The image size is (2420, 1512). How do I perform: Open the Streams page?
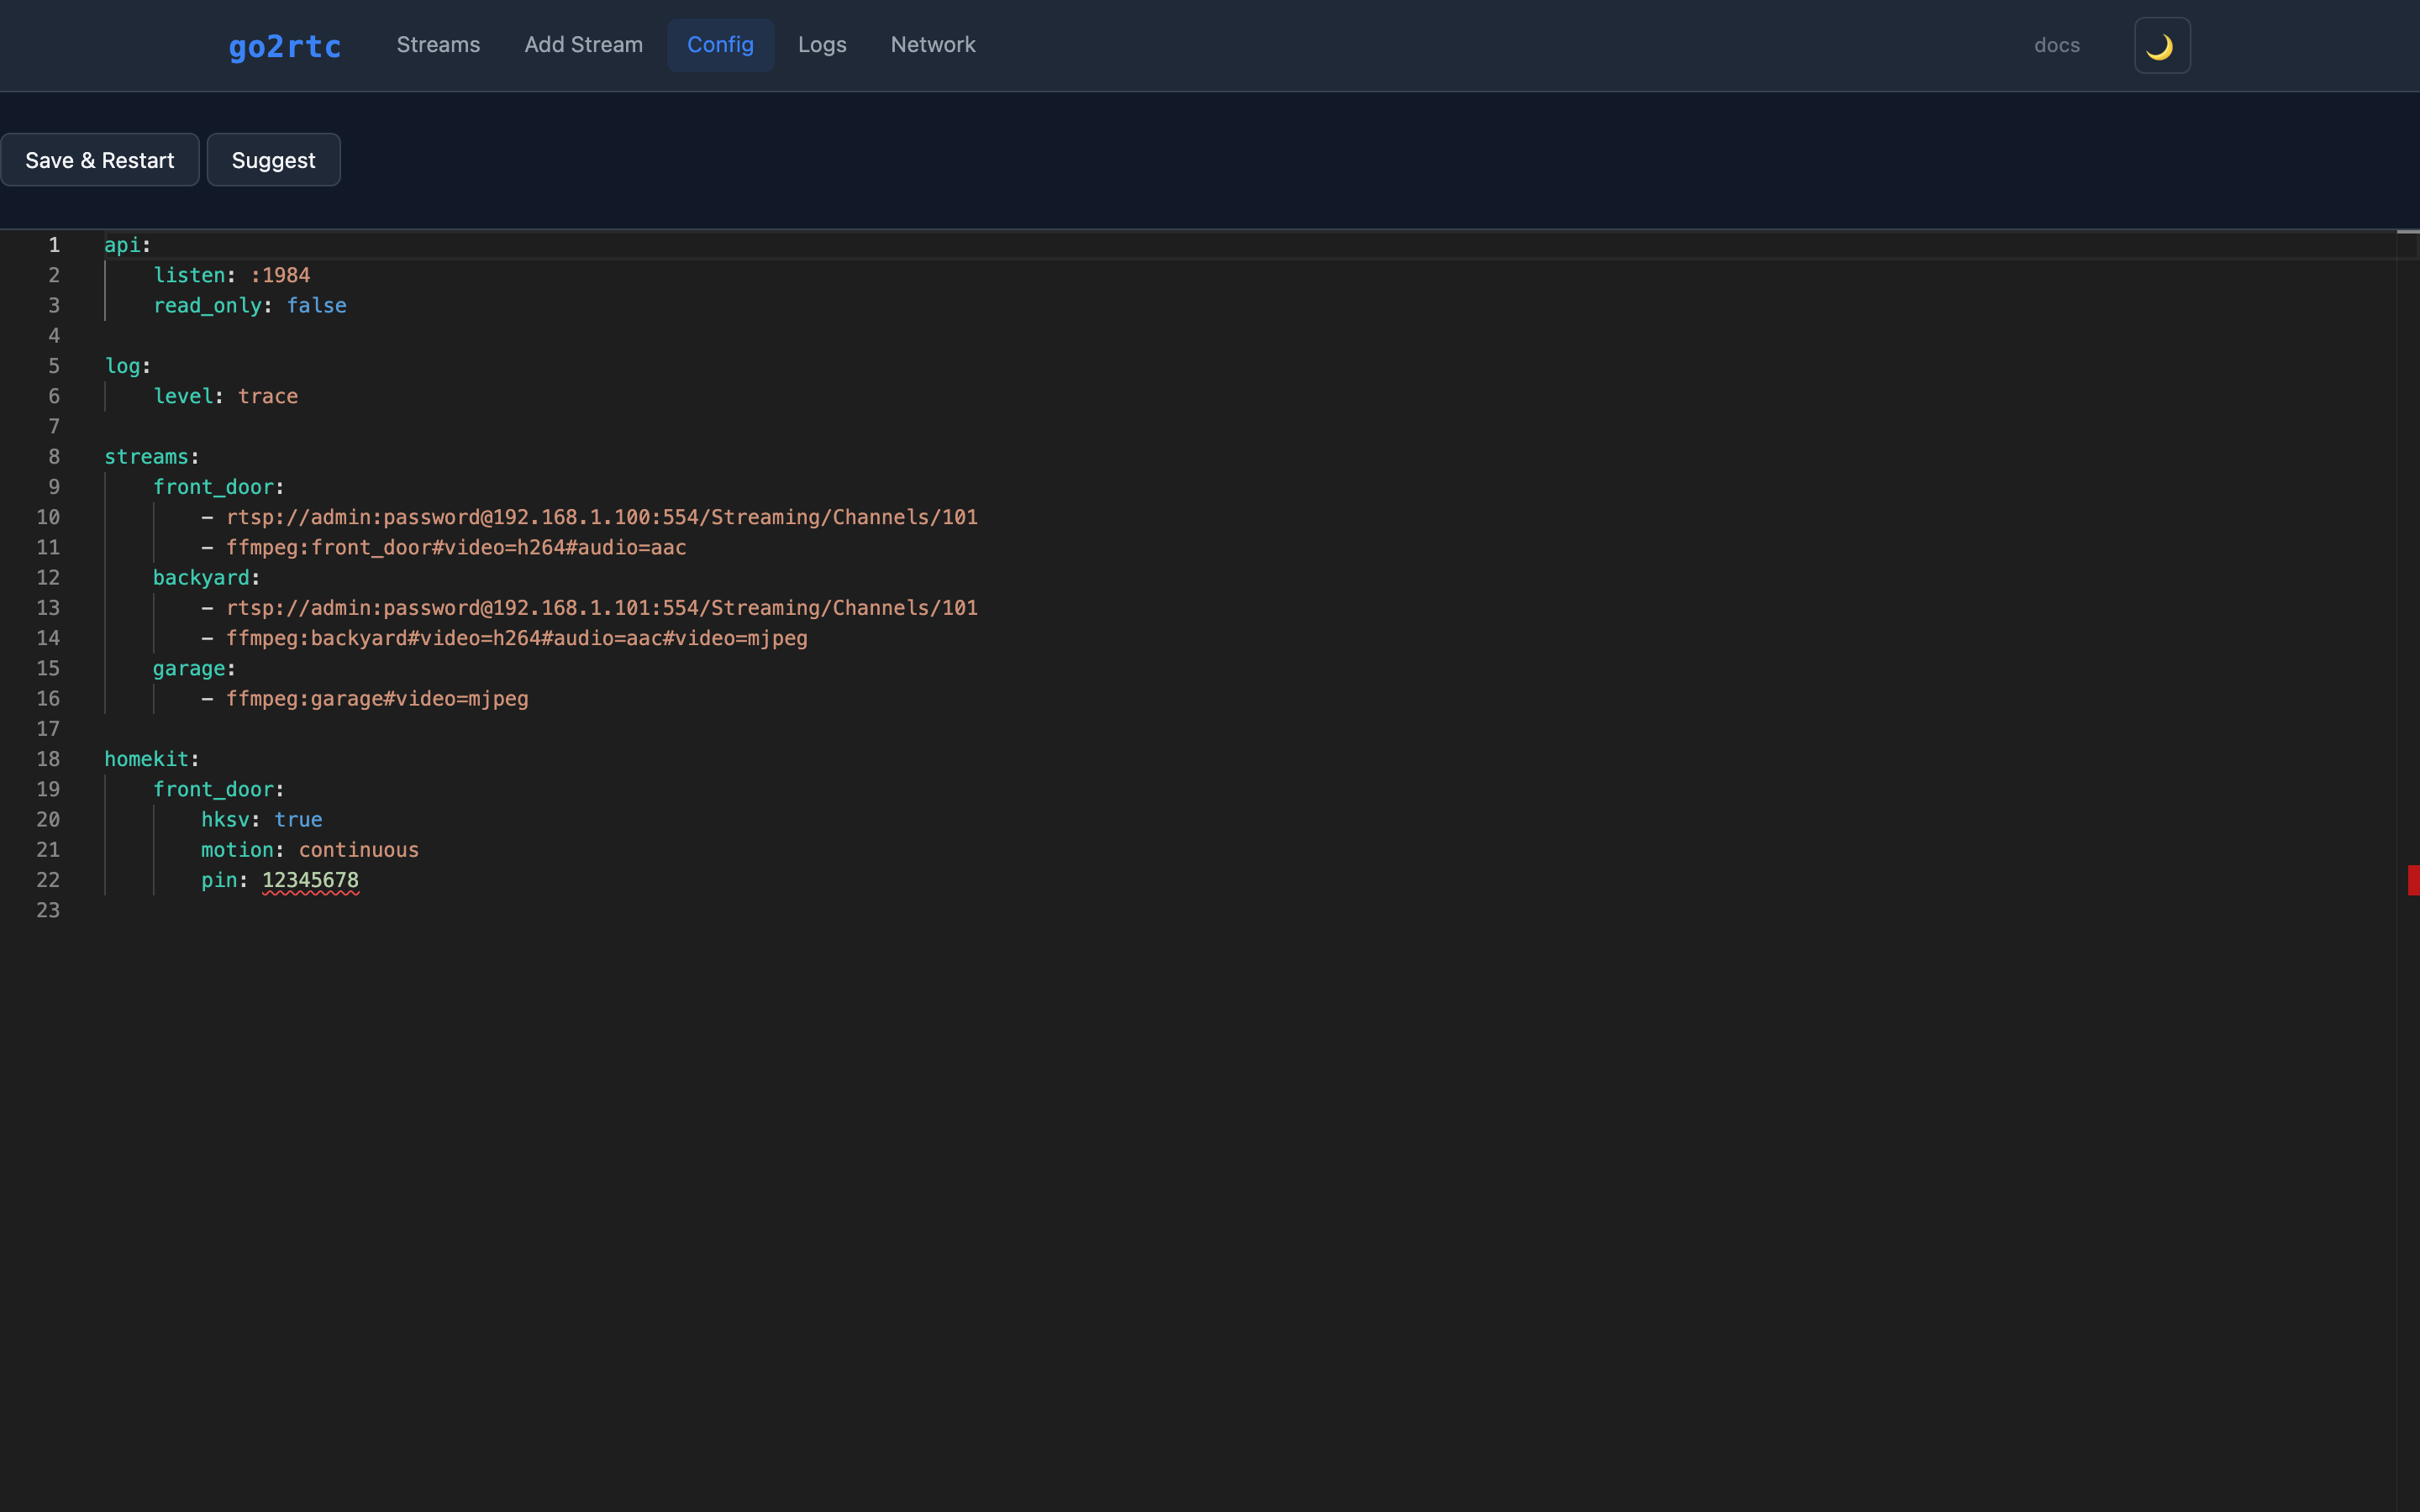(x=438, y=45)
